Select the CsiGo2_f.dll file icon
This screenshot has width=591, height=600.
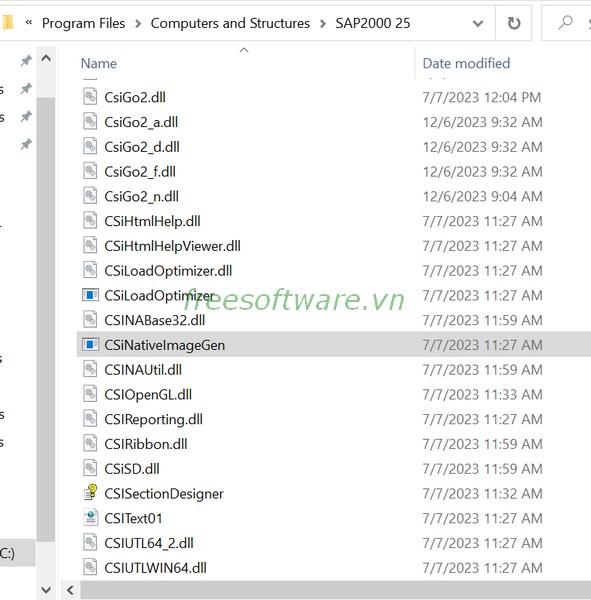[90, 171]
